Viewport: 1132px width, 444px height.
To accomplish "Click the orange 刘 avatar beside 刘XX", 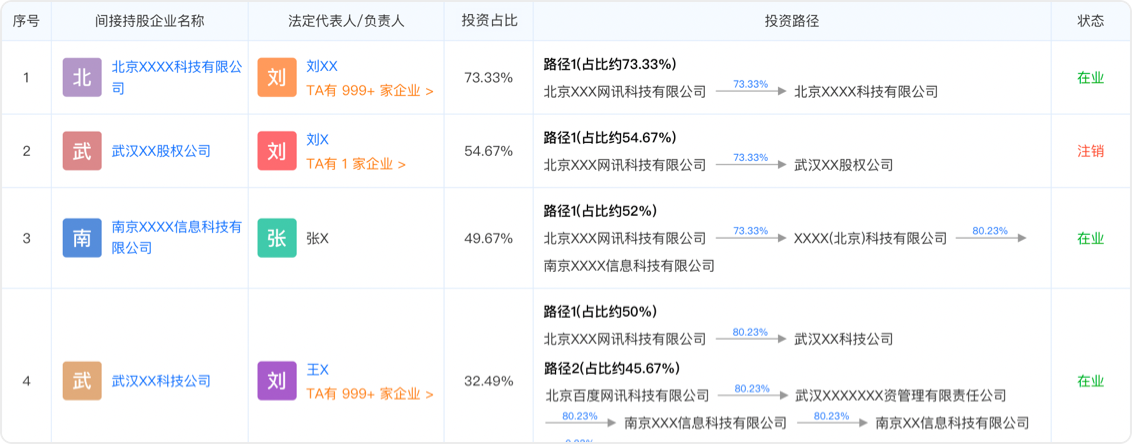I will 277,77.
